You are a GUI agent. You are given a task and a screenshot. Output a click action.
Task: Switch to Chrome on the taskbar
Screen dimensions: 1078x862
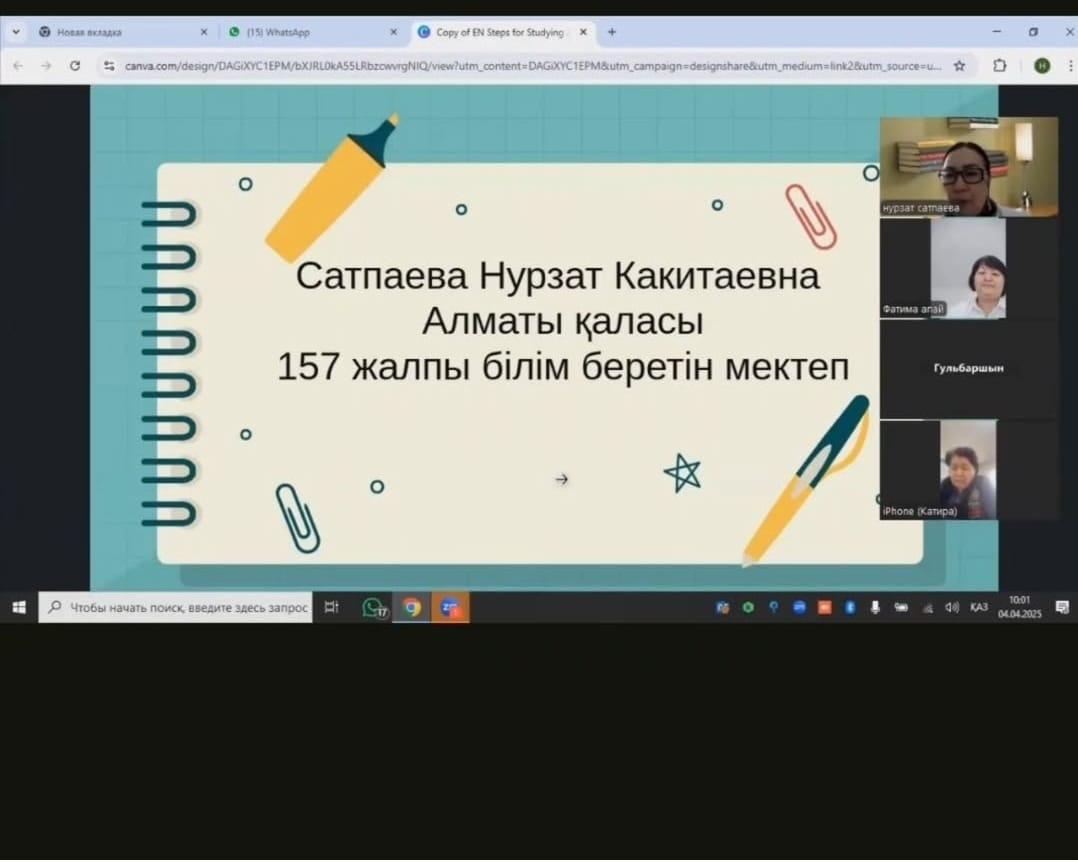click(x=412, y=608)
